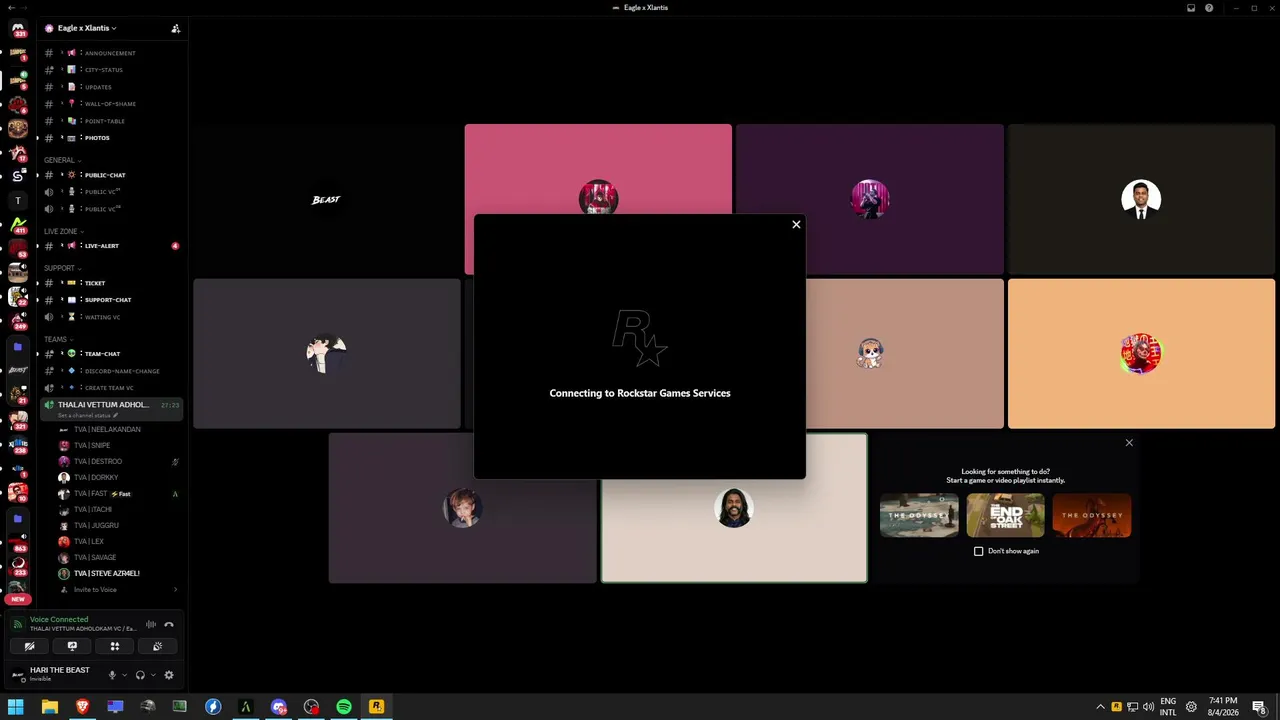Screen dimensions: 1280x720
Task: Open the activities launcher button
Action: pos(115,646)
